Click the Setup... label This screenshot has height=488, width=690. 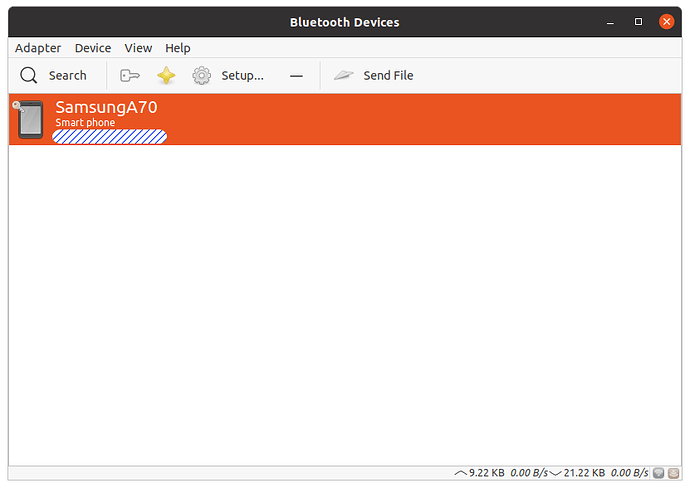[x=242, y=76]
